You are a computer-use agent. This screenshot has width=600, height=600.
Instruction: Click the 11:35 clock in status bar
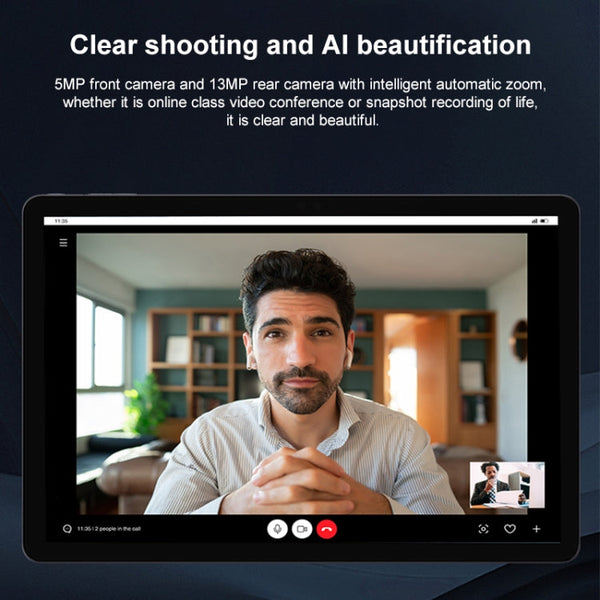pos(61,220)
